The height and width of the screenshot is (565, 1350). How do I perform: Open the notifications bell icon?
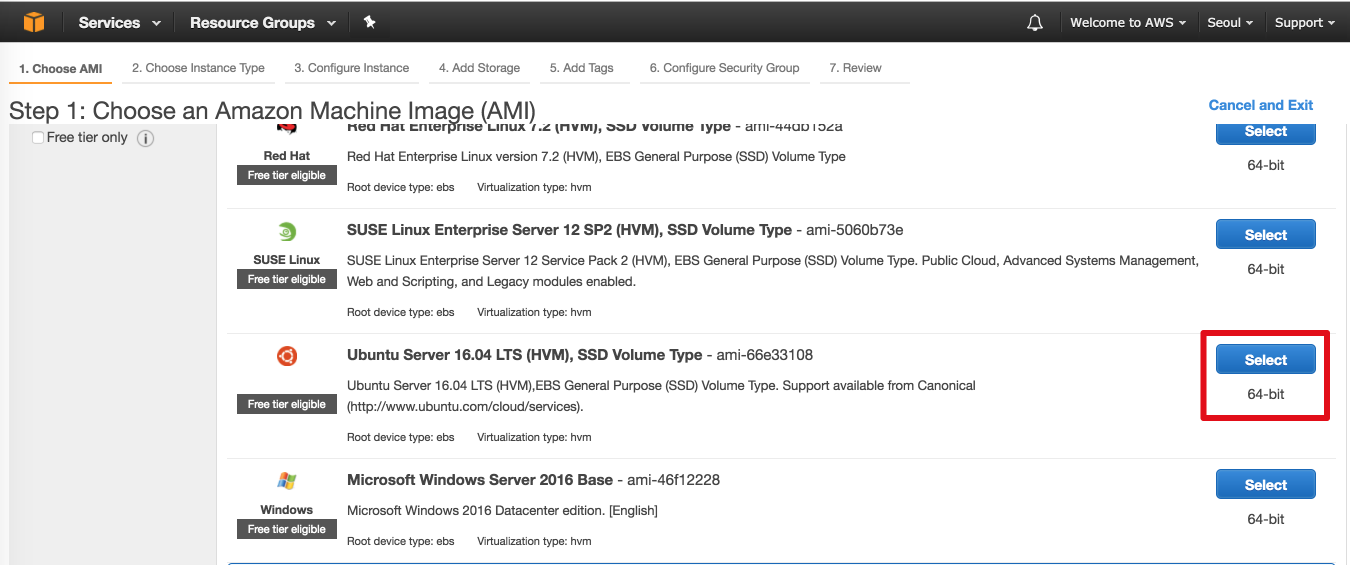pos(1035,22)
